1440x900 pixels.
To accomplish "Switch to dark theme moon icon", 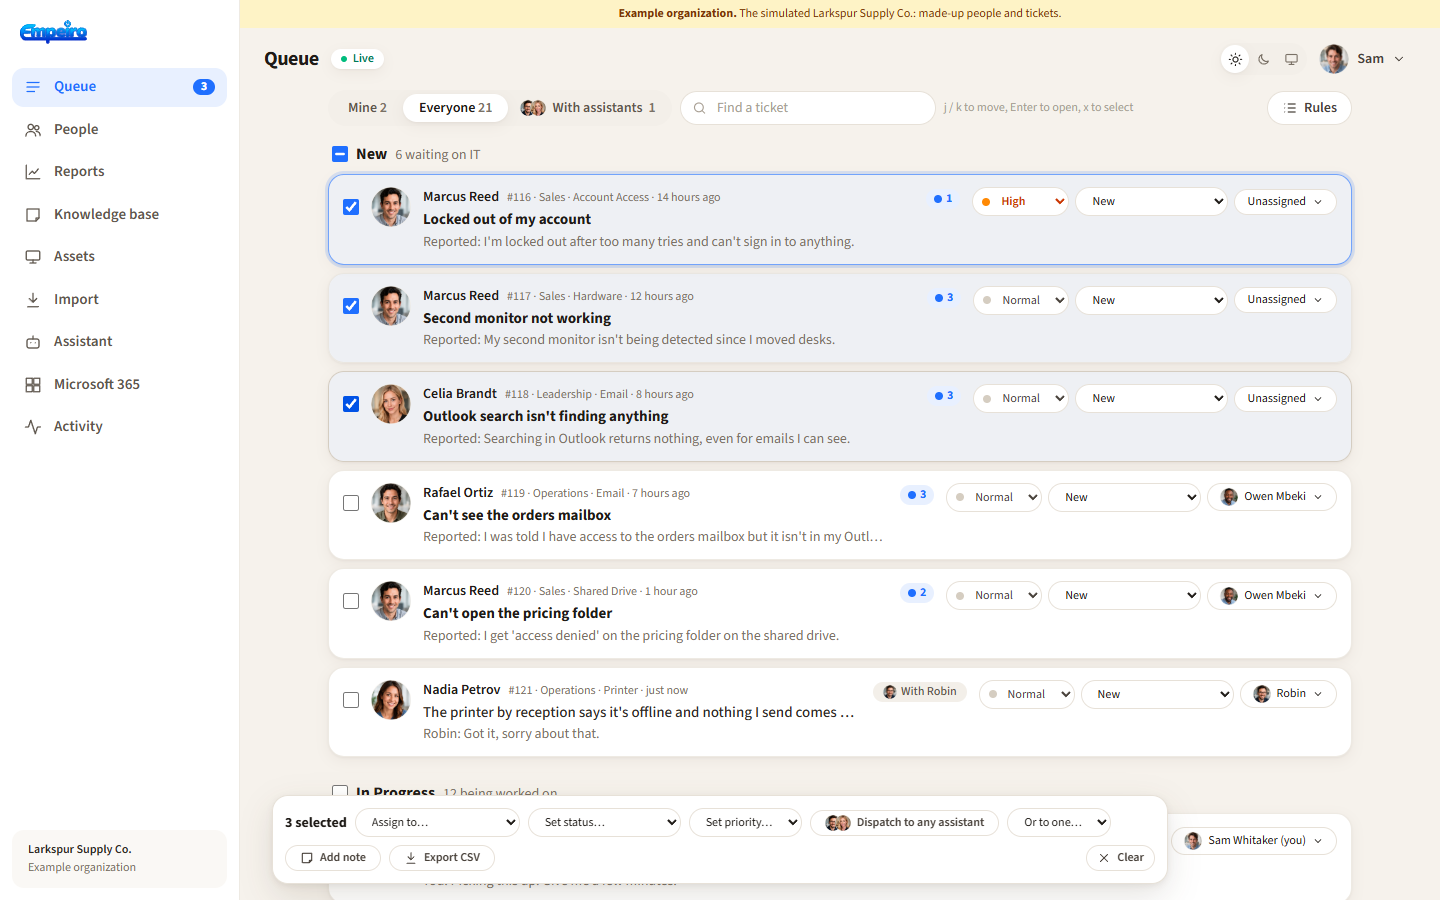I will [1264, 59].
